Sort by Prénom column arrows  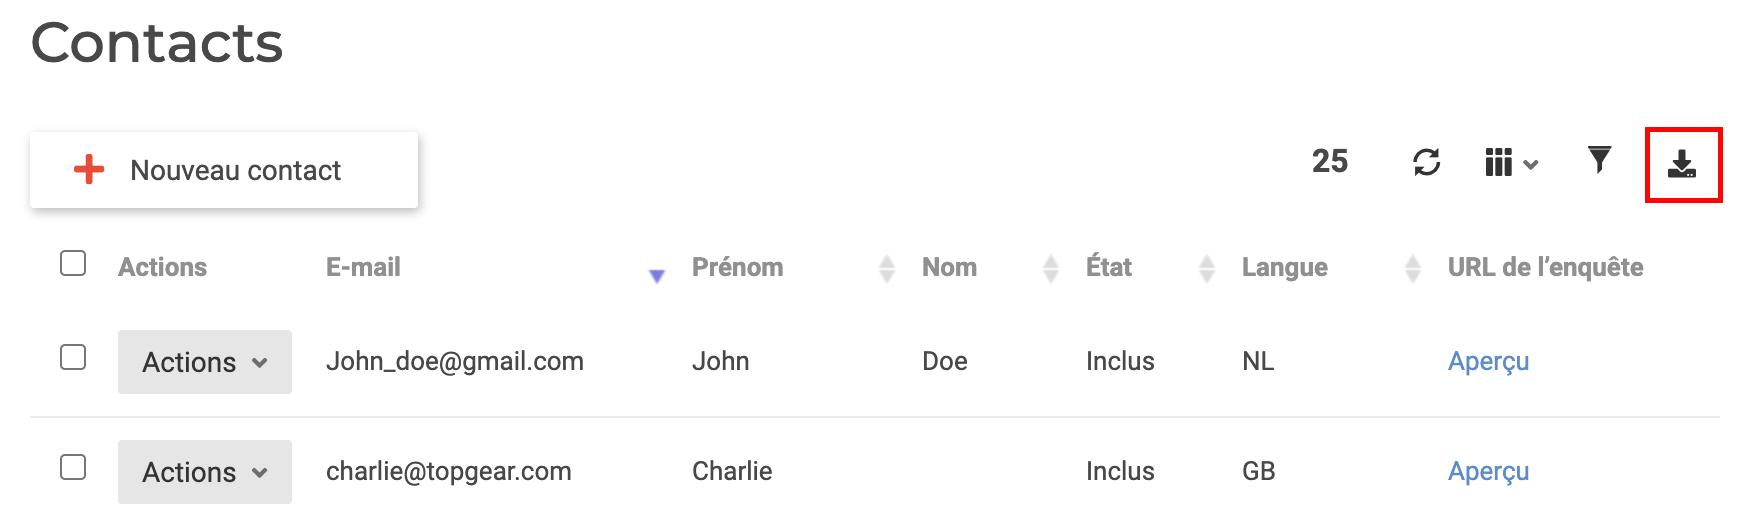tap(886, 268)
